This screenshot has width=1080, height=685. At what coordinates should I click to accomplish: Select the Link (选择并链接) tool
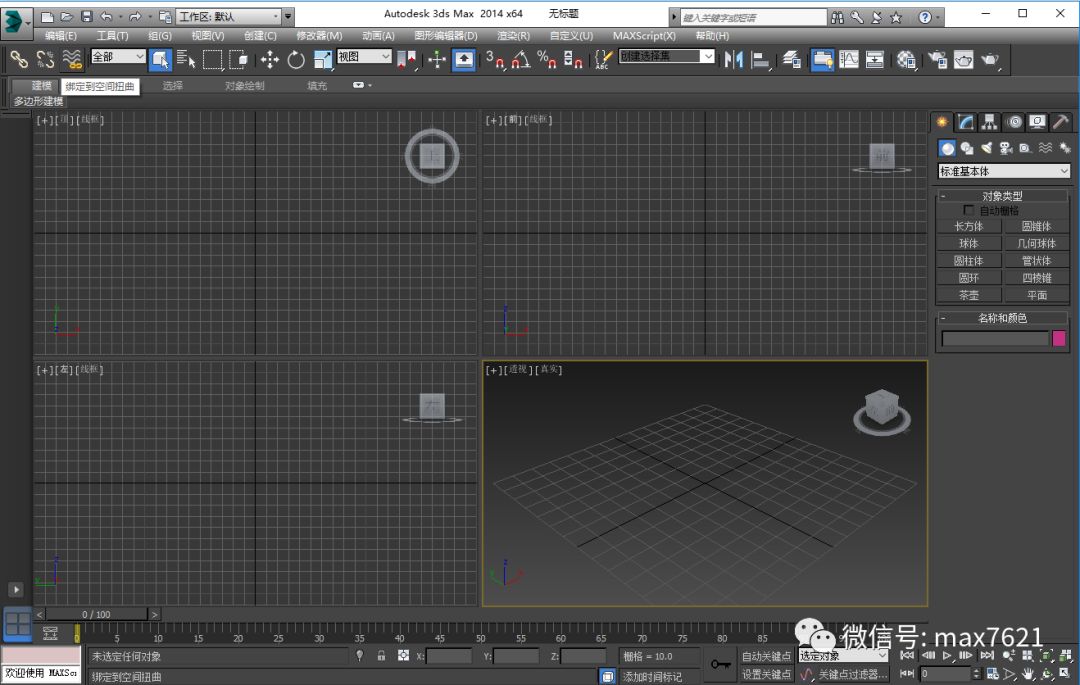coord(19,60)
